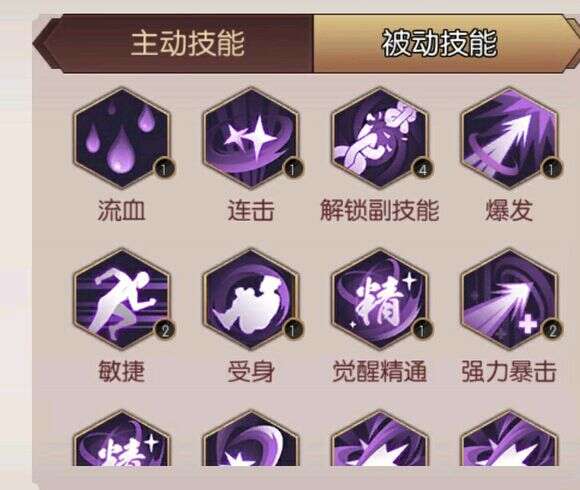
Task: Open the 受身 tumbling figure icon
Action: pyautogui.click(x=251, y=300)
